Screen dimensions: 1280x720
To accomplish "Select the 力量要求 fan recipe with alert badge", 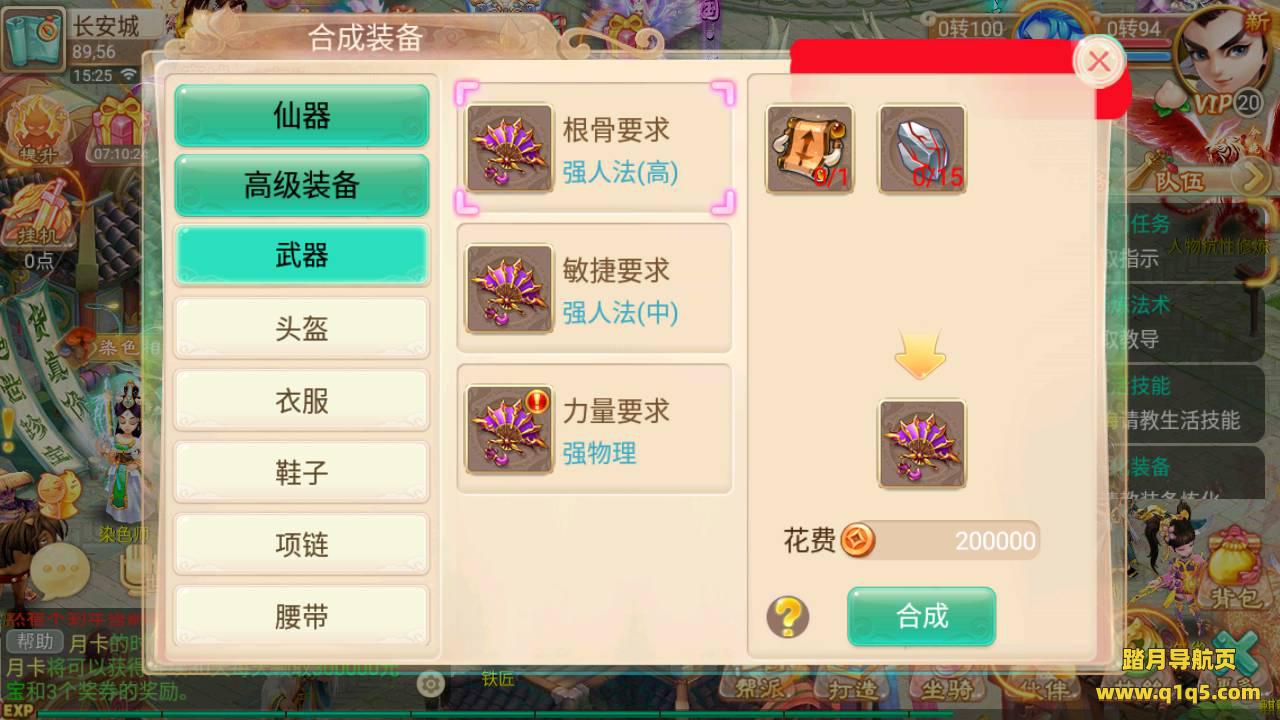I will (x=594, y=429).
